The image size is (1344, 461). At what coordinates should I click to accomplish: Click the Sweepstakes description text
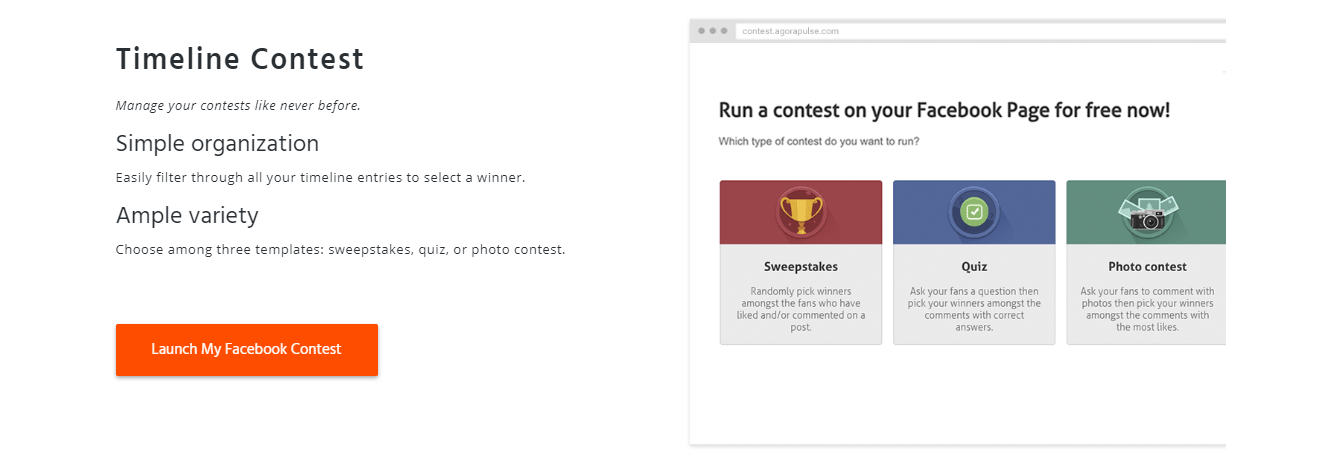(801, 309)
